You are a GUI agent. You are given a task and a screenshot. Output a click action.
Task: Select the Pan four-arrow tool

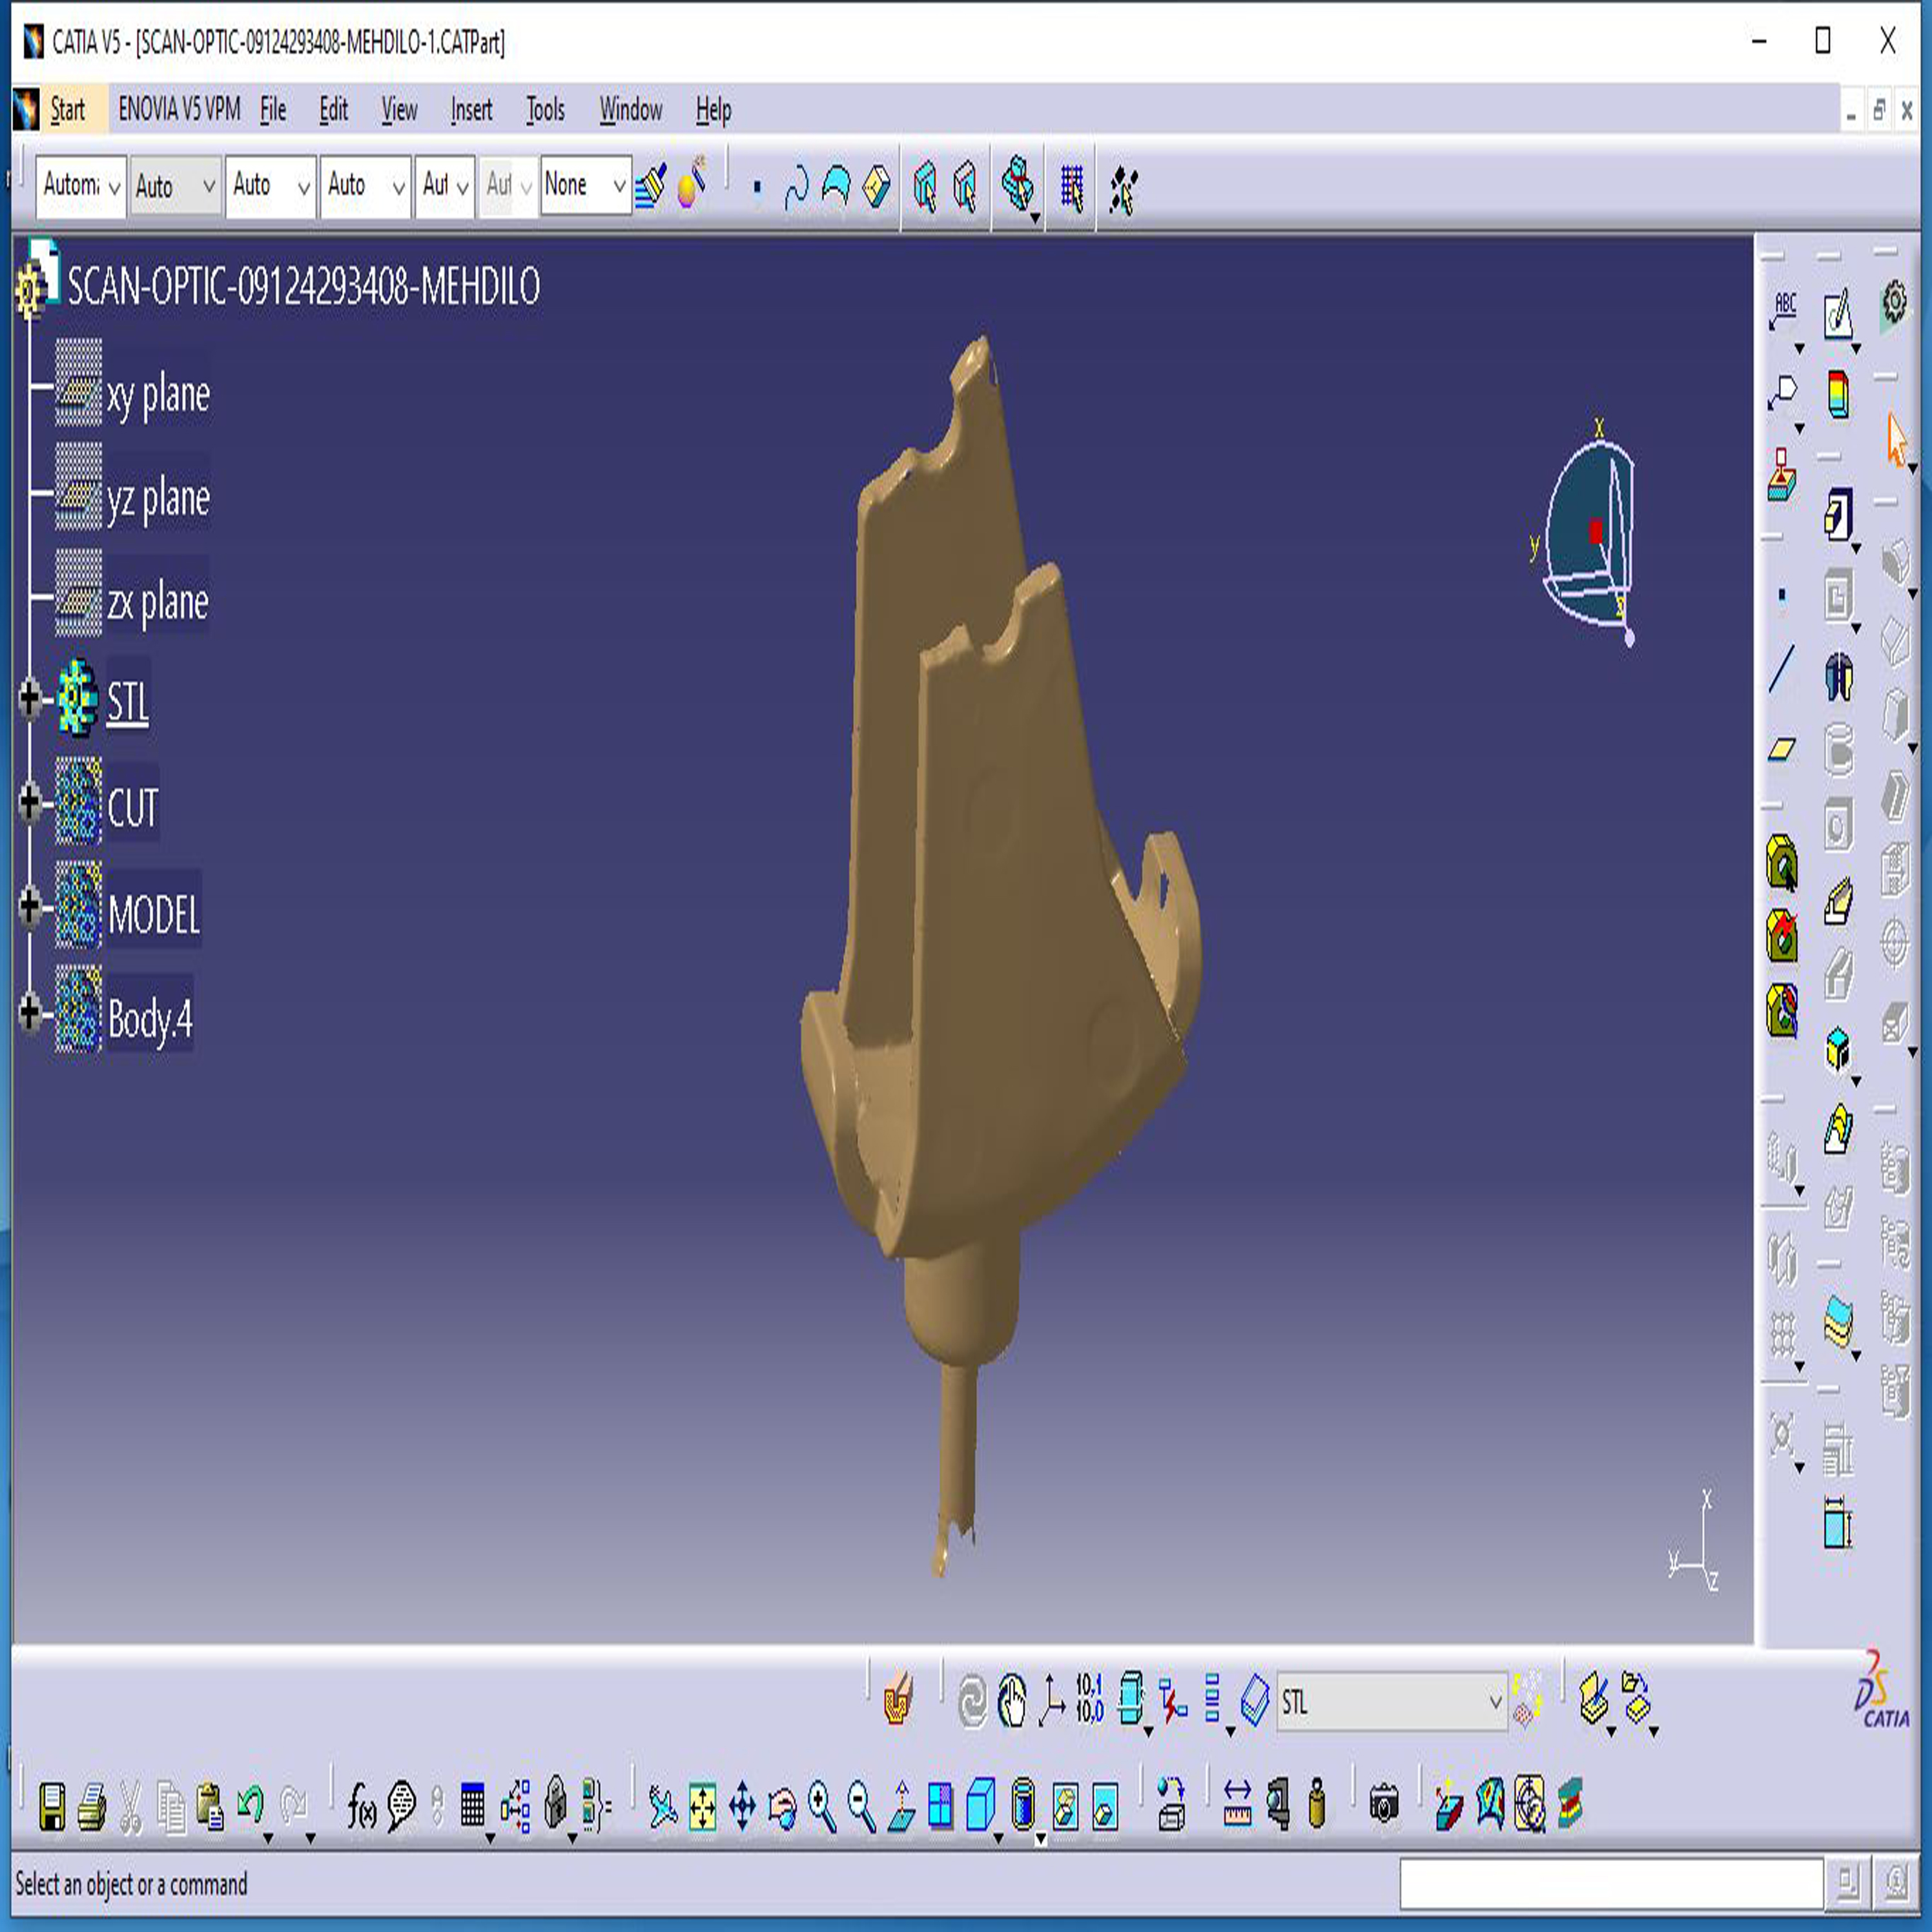click(742, 1807)
